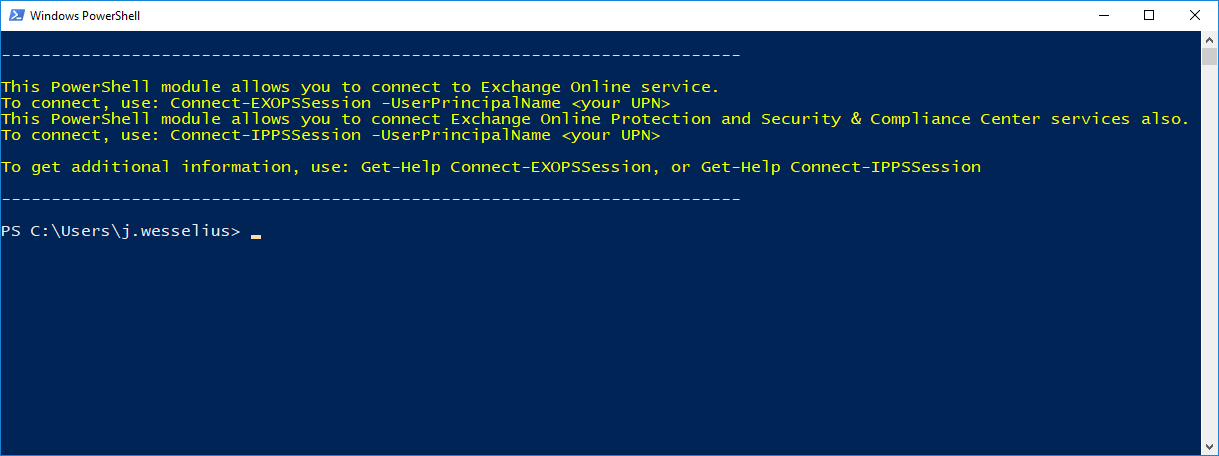Click the vertical scrollbar thumb
This screenshot has height=456, width=1219.
pos(1209,56)
